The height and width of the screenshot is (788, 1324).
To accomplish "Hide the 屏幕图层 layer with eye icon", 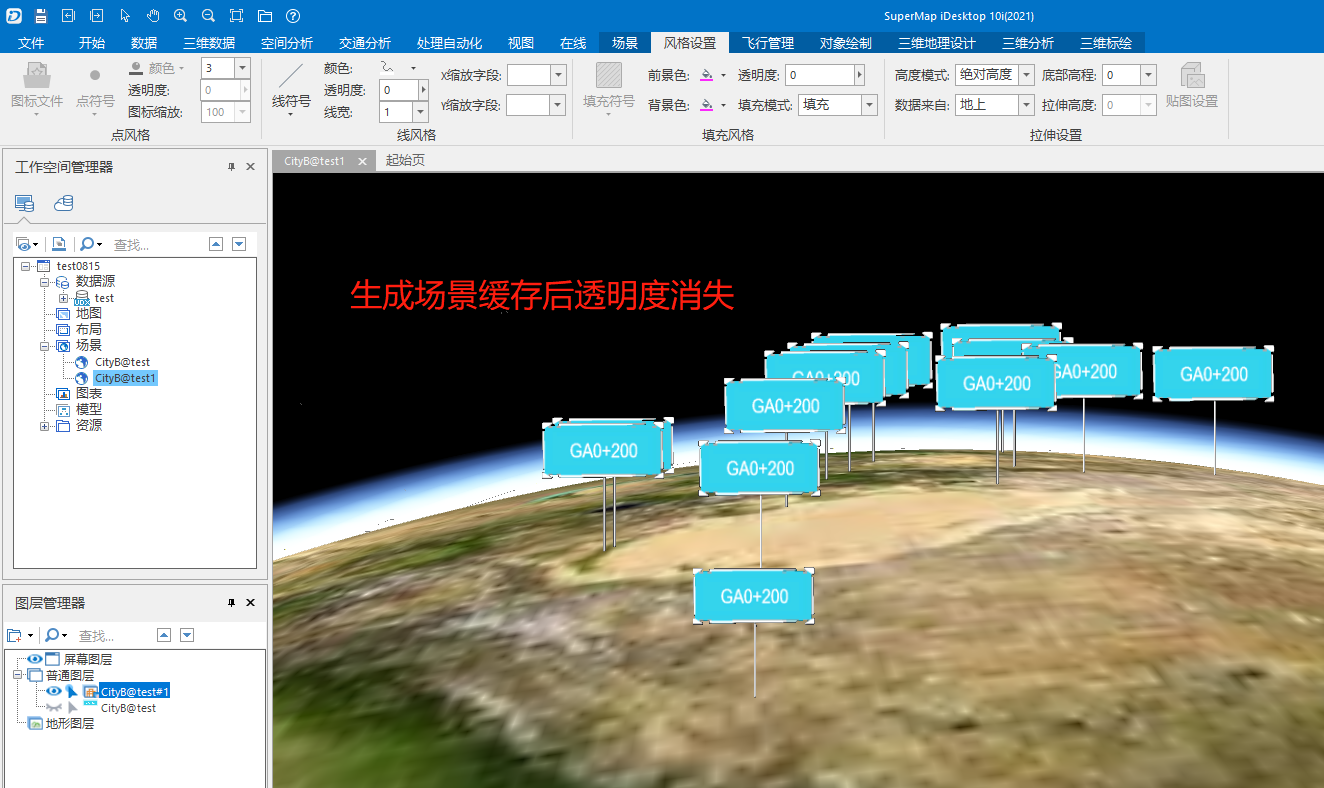I will [35, 659].
